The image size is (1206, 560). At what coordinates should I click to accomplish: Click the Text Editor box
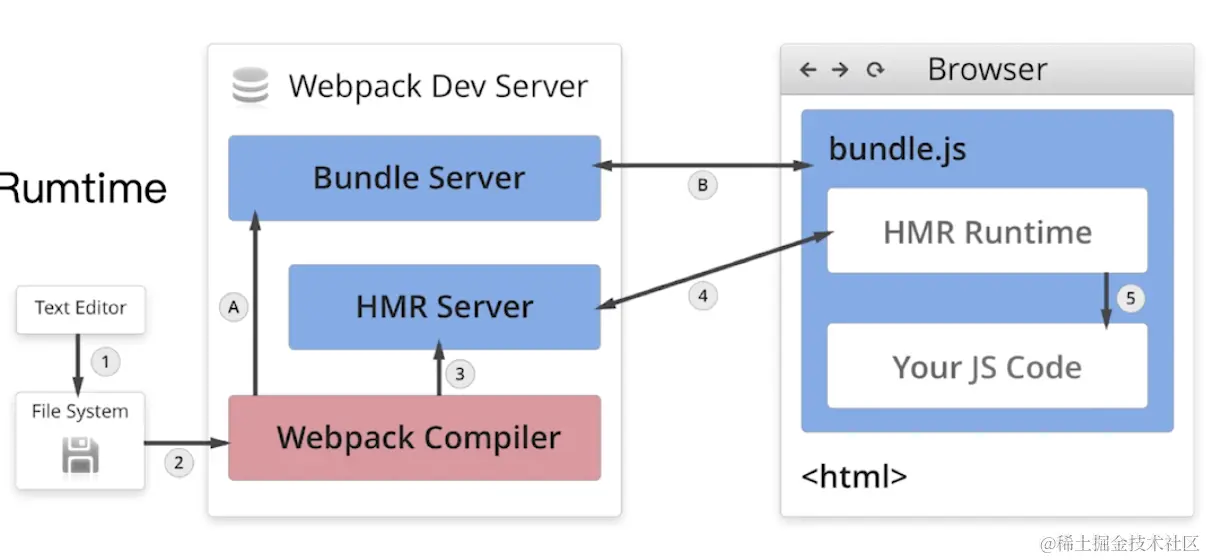coord(80,309)
